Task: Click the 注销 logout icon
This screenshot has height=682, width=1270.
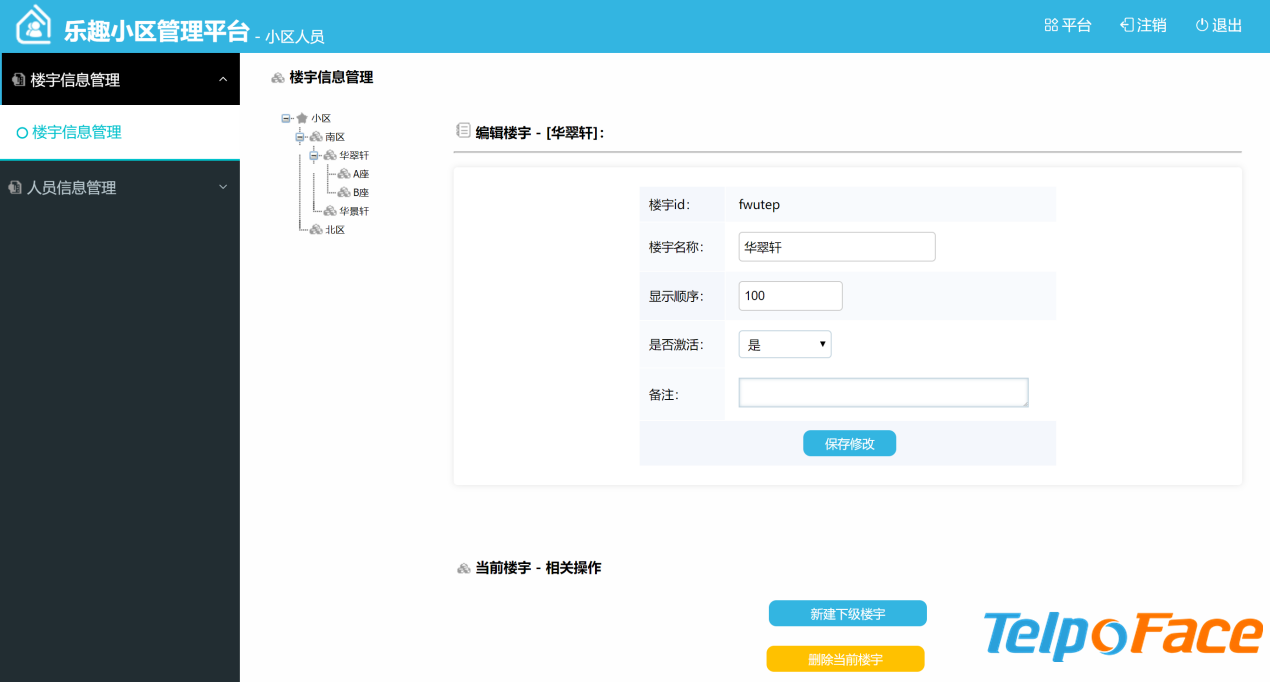Action: pos(1127,26)
